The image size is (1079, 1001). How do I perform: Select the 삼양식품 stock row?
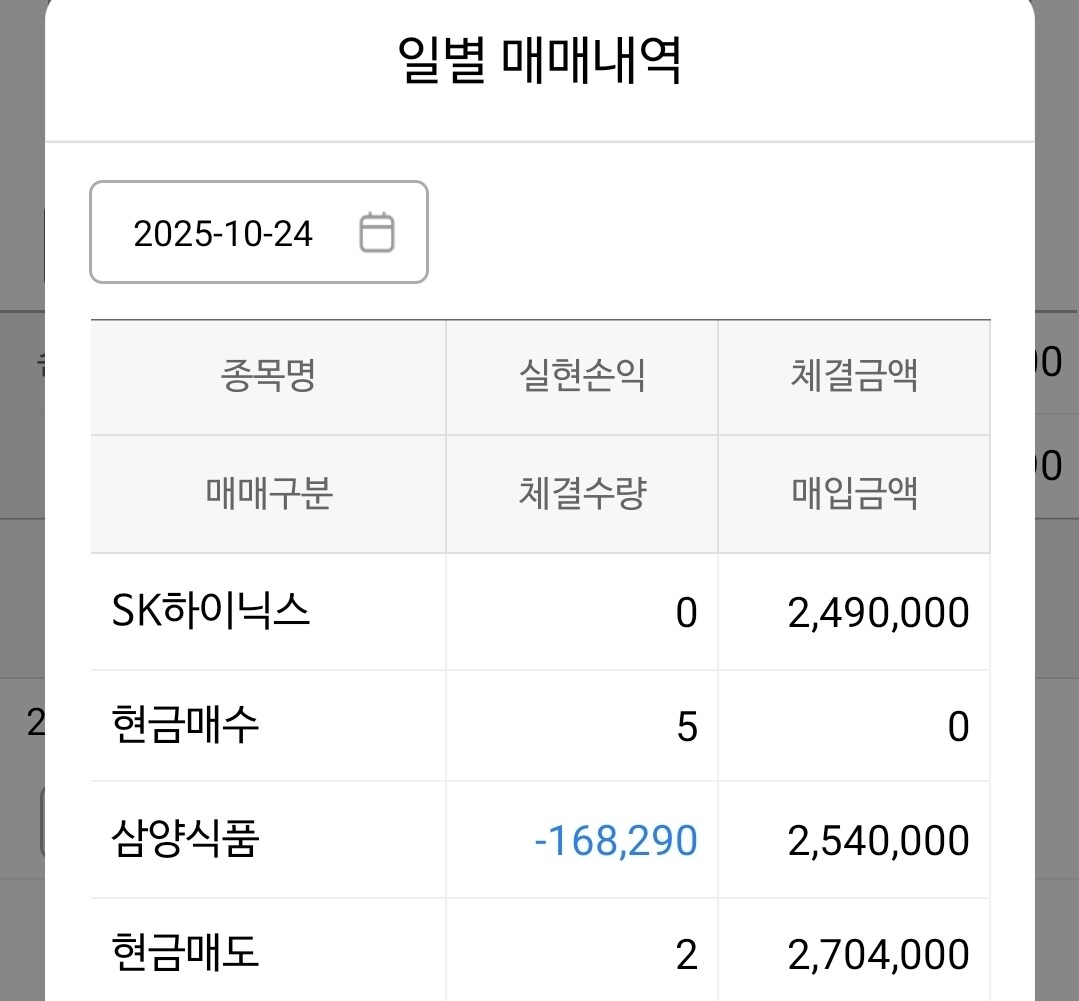186,840
